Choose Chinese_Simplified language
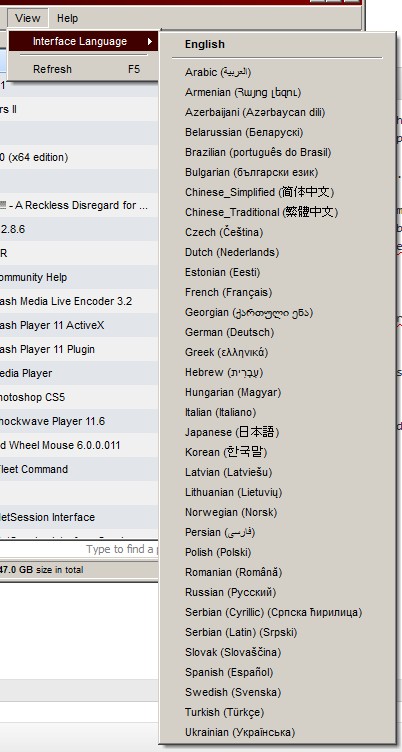 tap(277, 192)
